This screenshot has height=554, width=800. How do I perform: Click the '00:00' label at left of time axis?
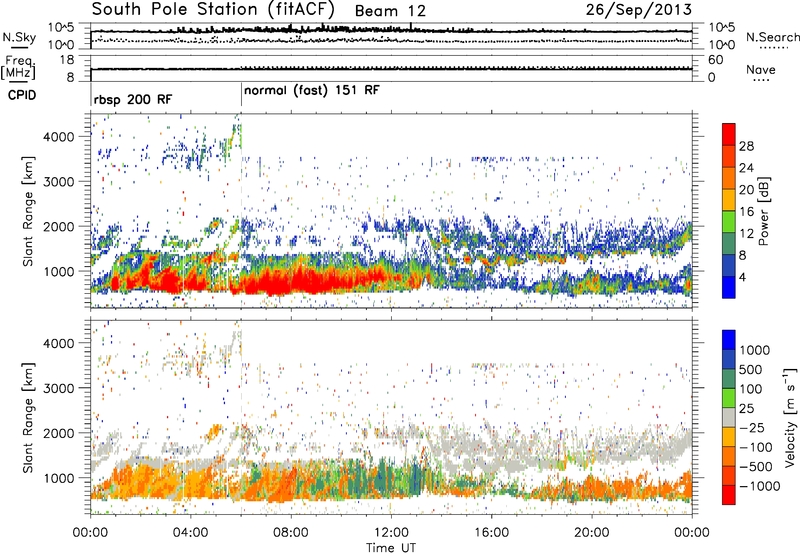pos(90,533)
